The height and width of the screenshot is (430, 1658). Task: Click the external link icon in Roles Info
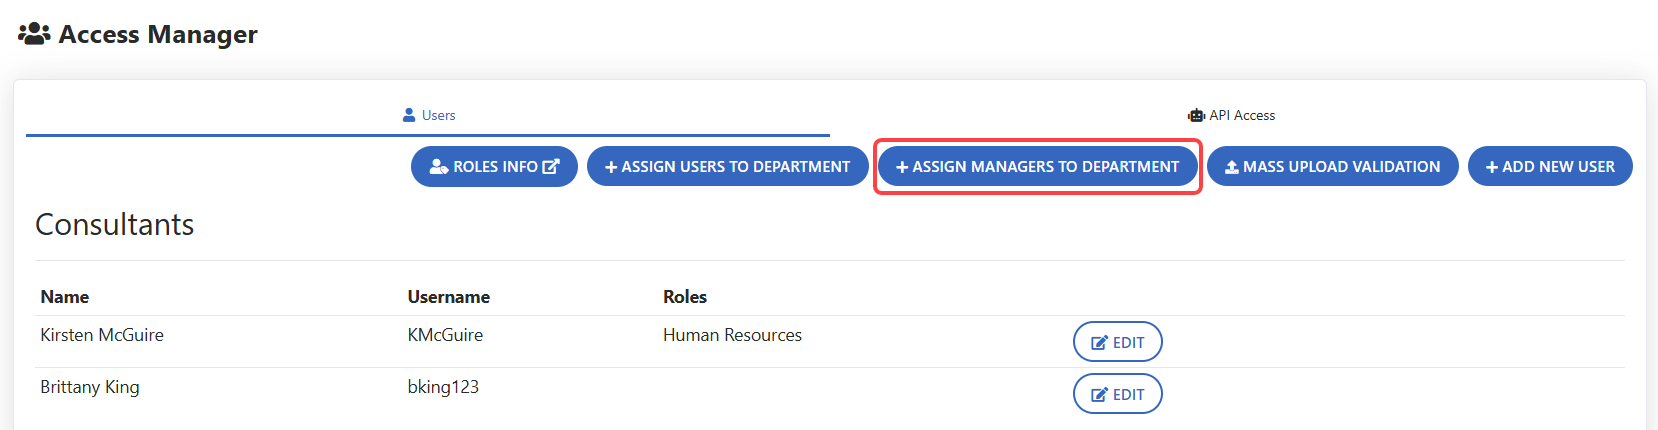[551, 167]
